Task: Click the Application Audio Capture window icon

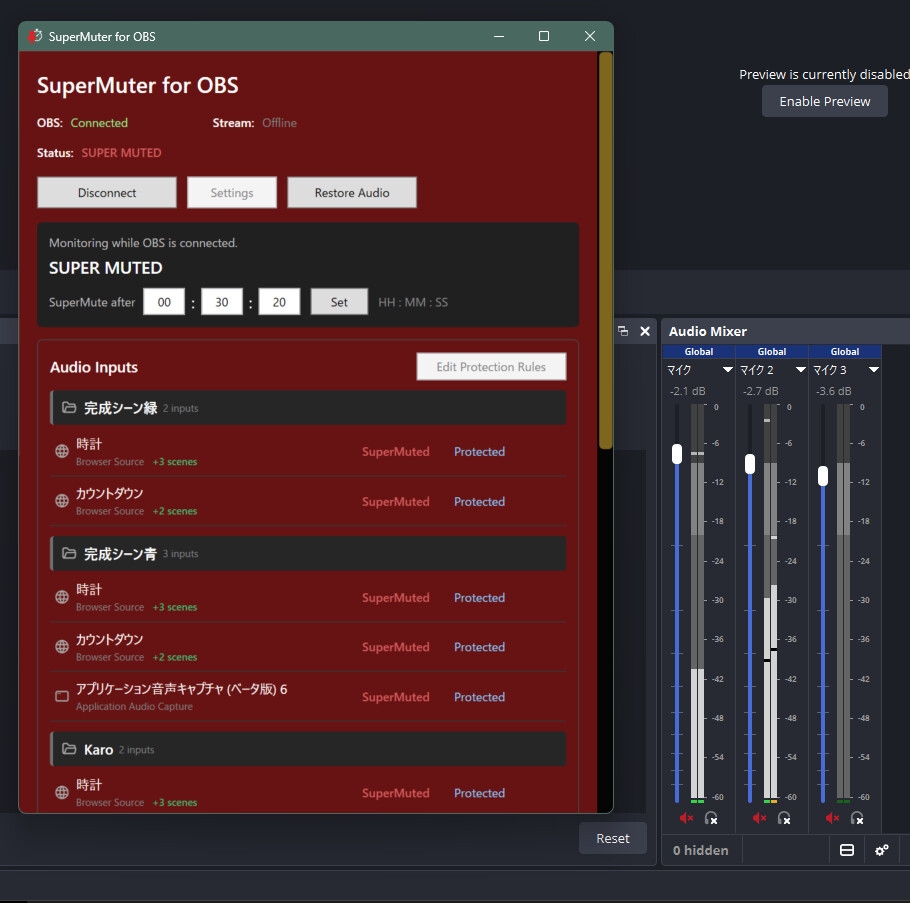Action: [62, 696]
